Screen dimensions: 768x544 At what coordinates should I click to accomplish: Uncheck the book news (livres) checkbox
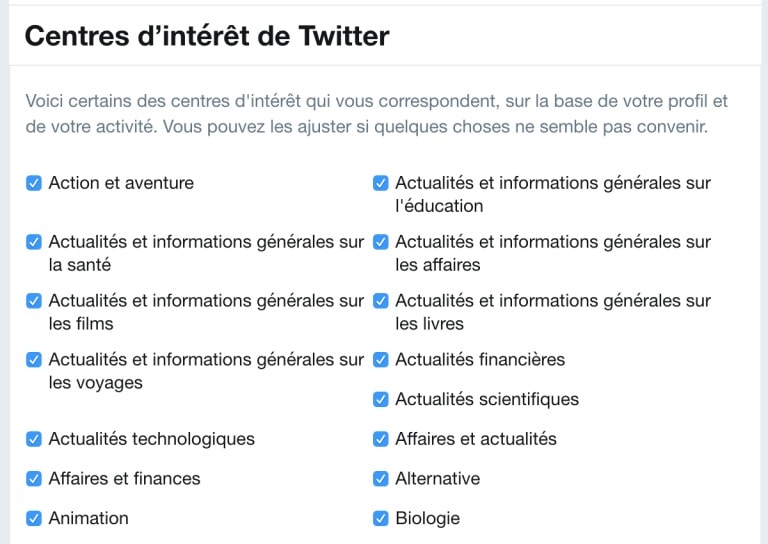click(381, 301)
